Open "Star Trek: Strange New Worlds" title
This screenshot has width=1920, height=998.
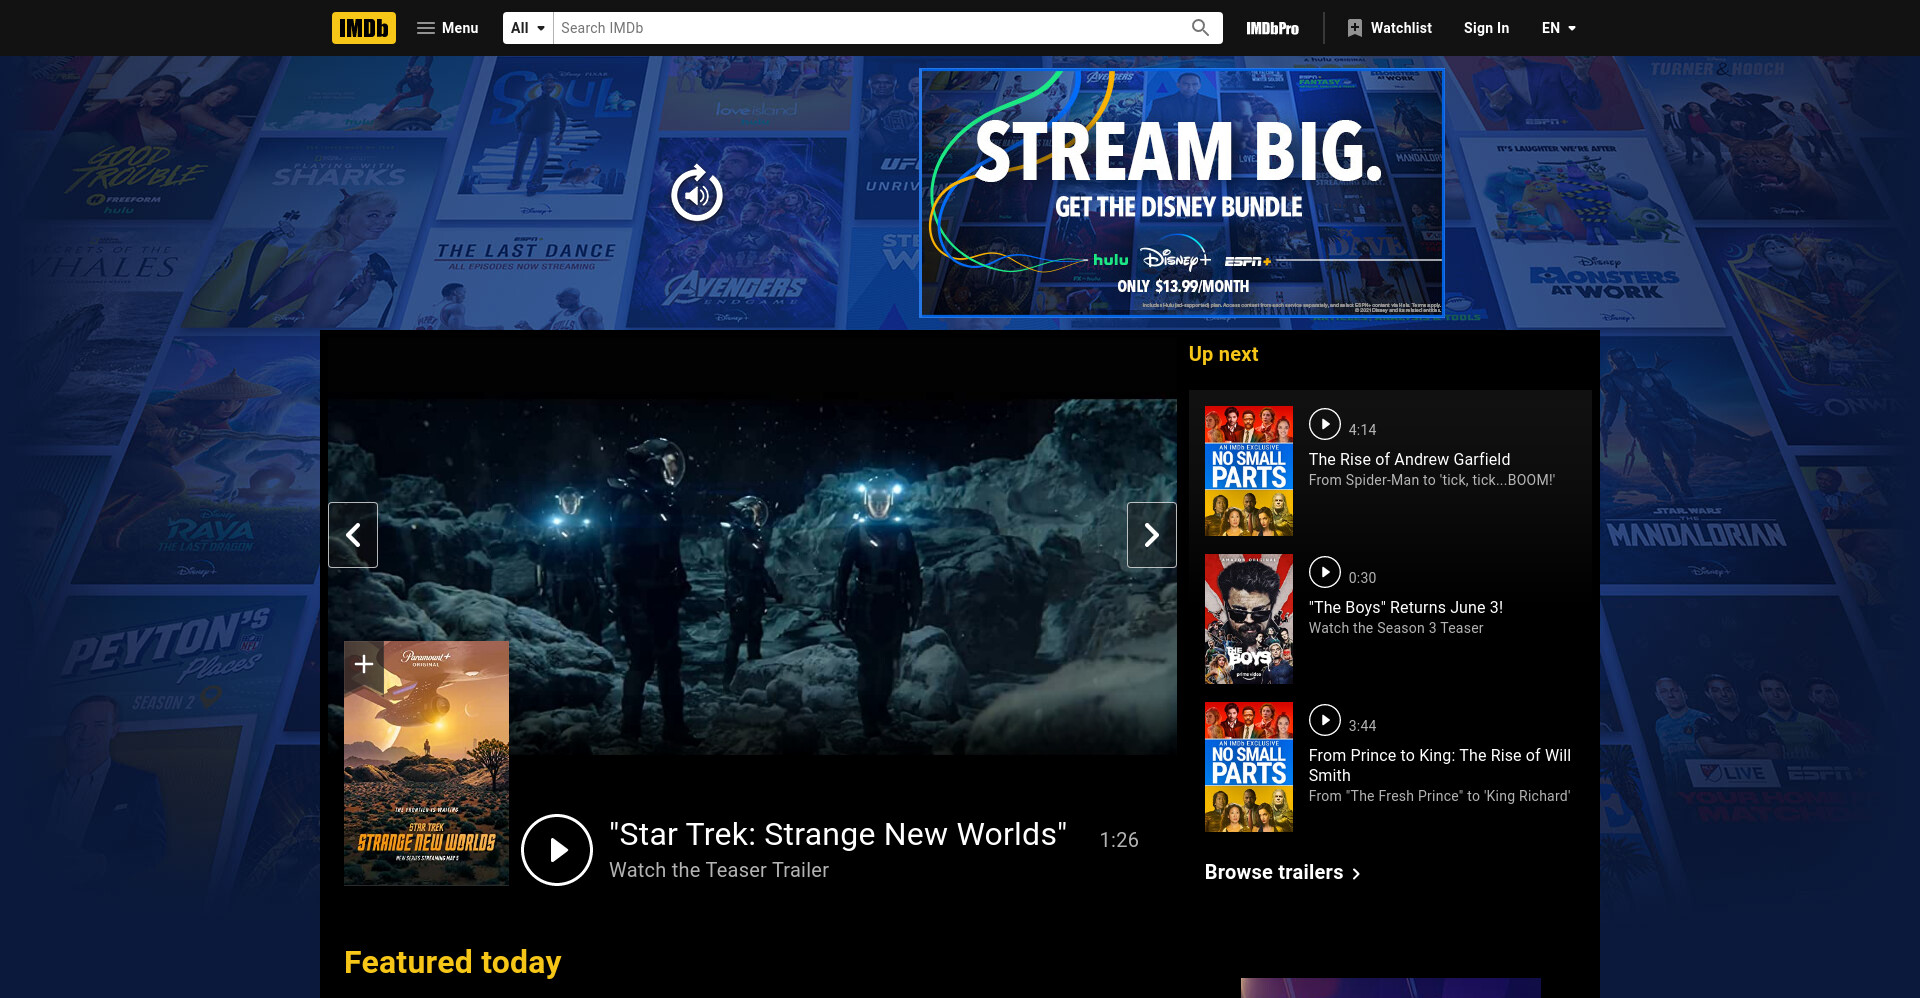click(838, 834)
